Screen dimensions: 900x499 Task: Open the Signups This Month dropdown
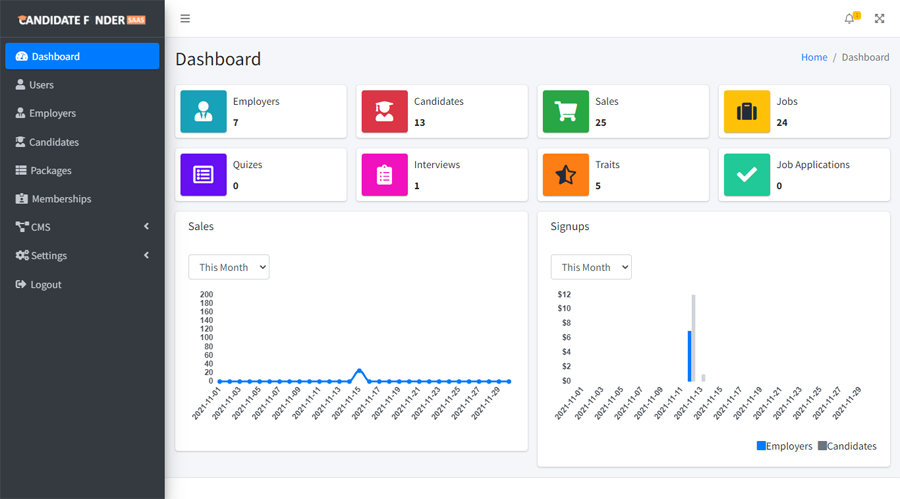pos(591,267)
